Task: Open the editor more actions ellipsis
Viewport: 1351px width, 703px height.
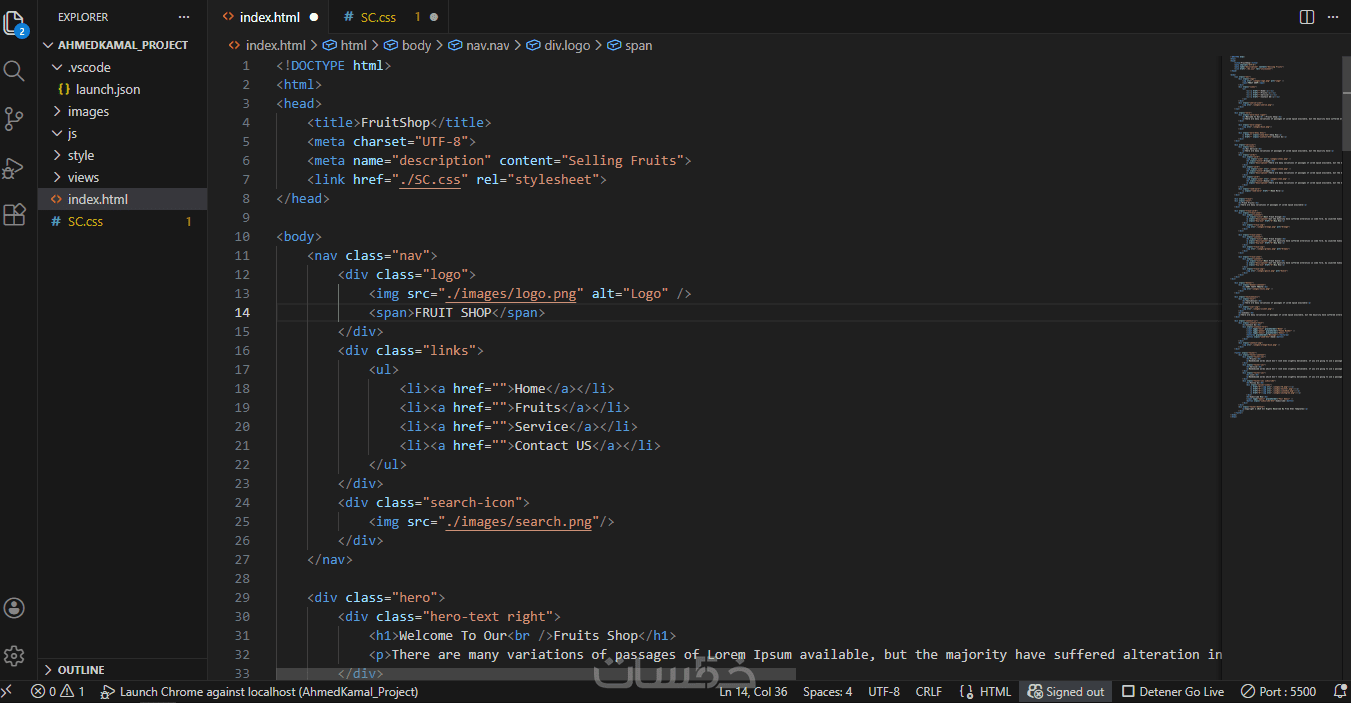Action: click(x=1333, y=17)
